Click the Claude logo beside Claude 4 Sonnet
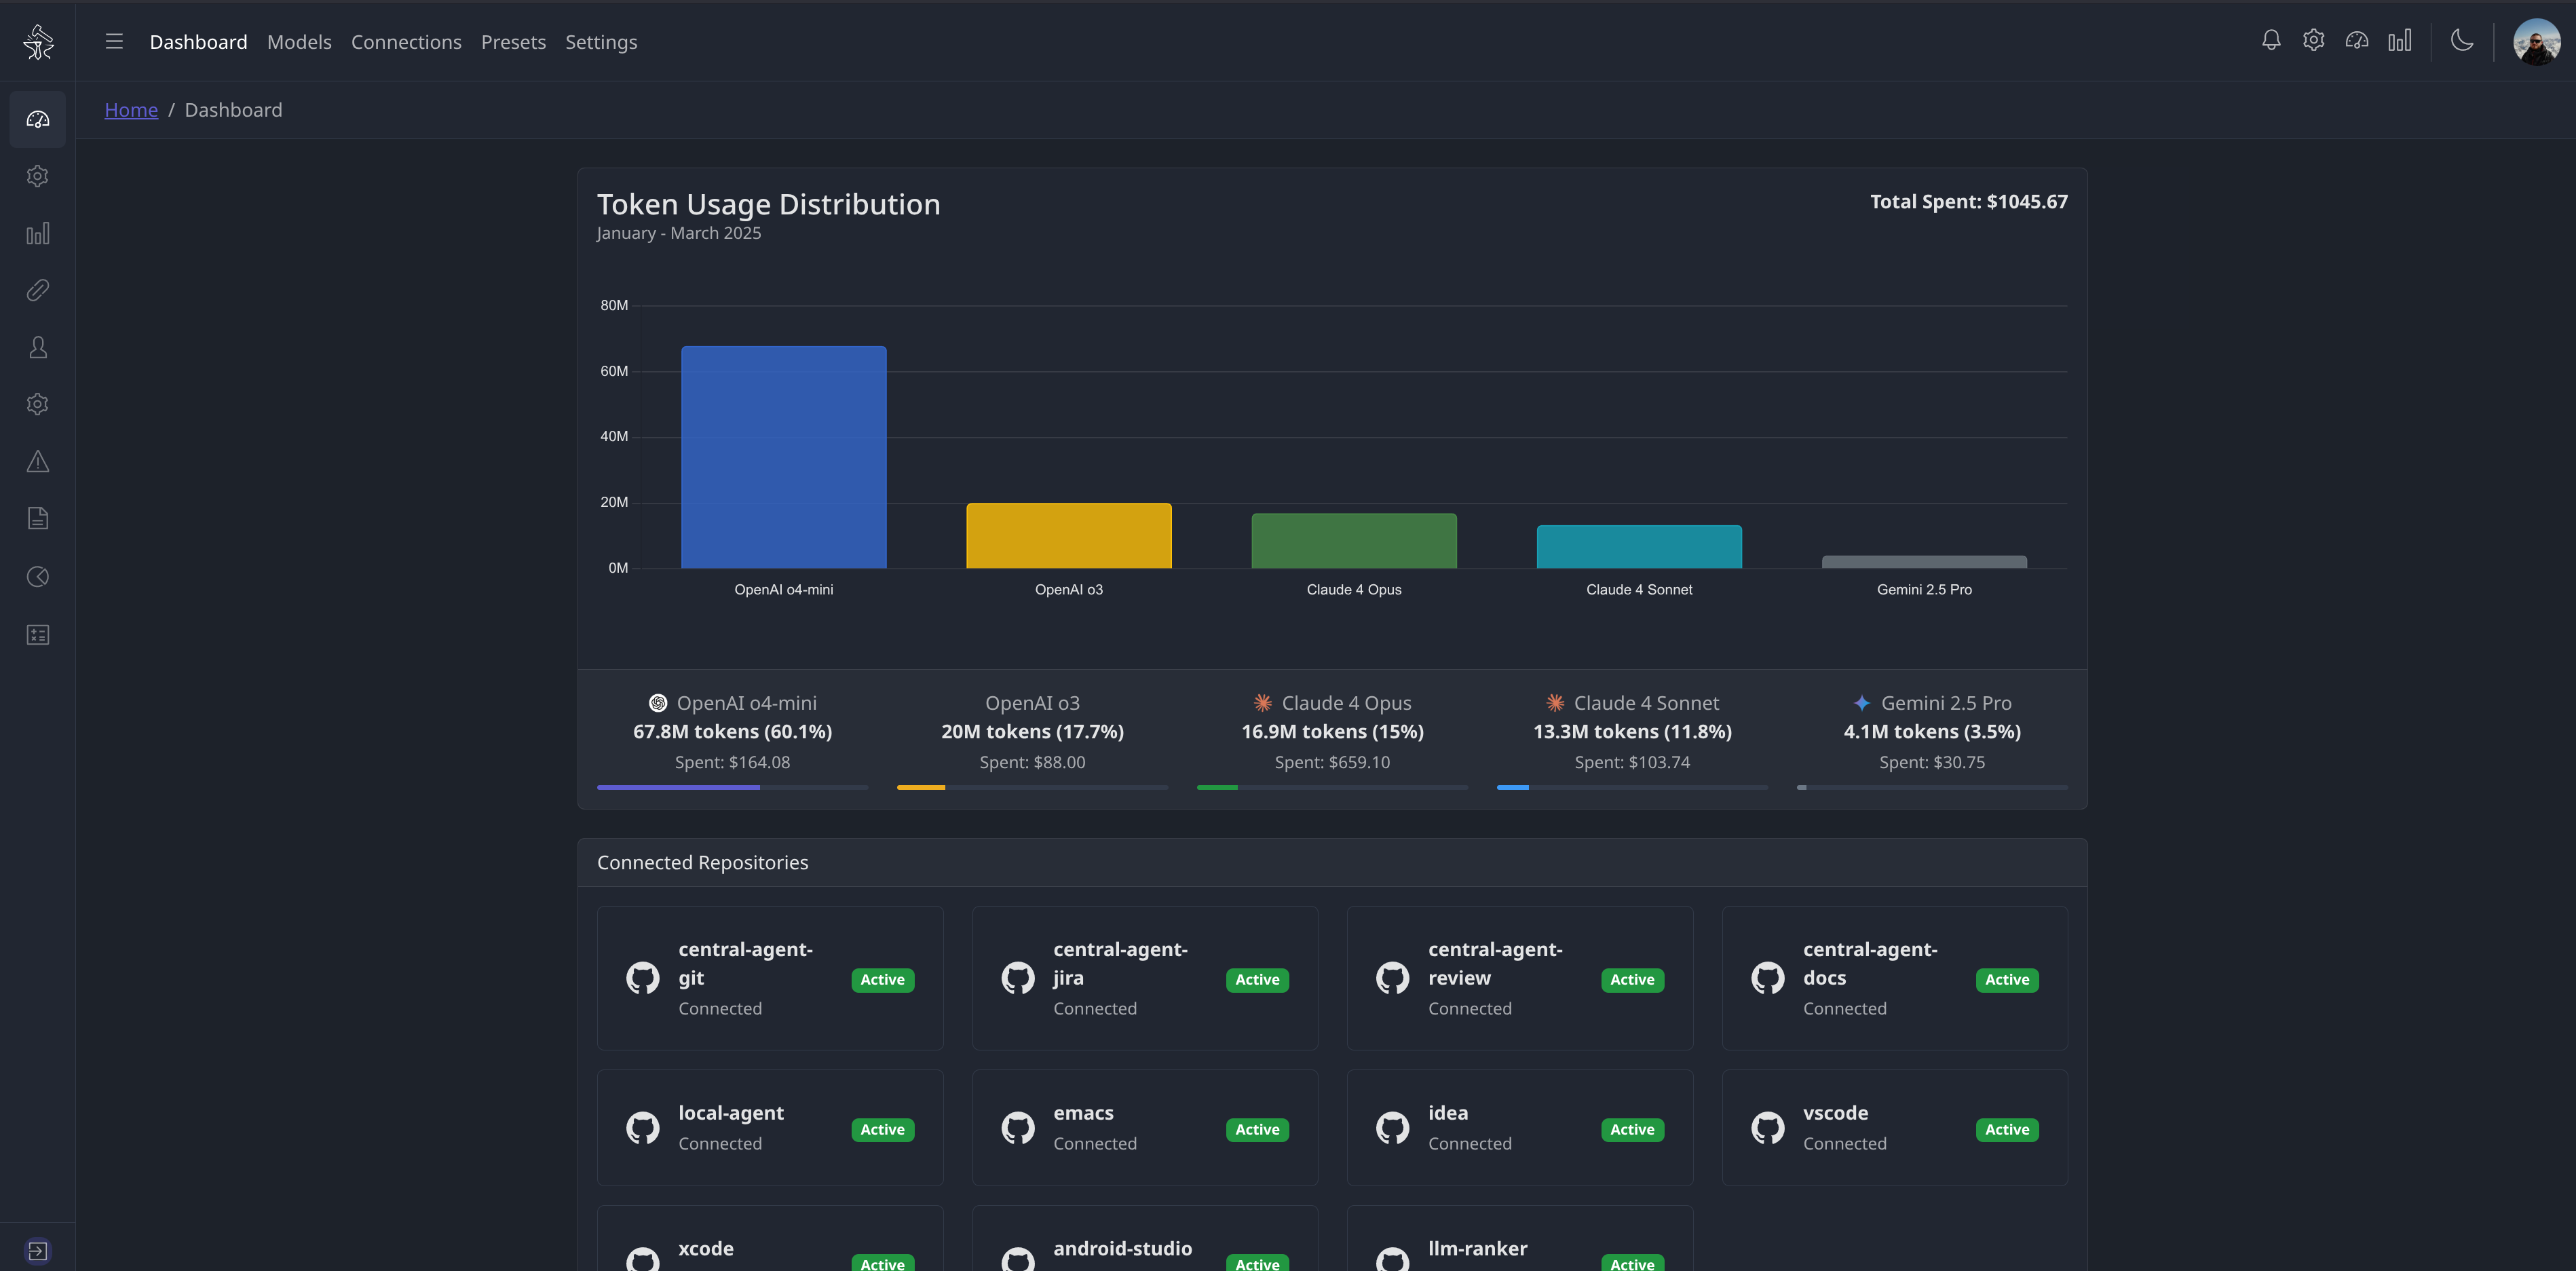The image size is (2576, 1271). (x=1555, y=703)
